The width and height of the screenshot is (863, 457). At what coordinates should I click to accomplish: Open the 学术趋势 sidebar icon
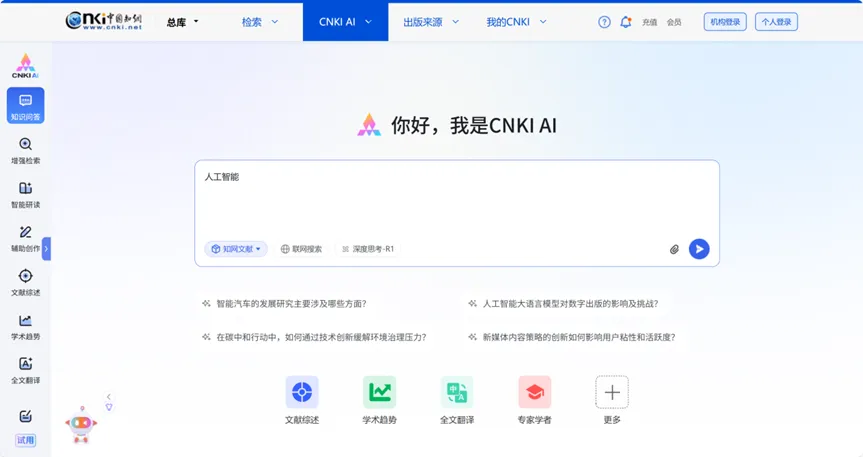(x=25, y=327)
